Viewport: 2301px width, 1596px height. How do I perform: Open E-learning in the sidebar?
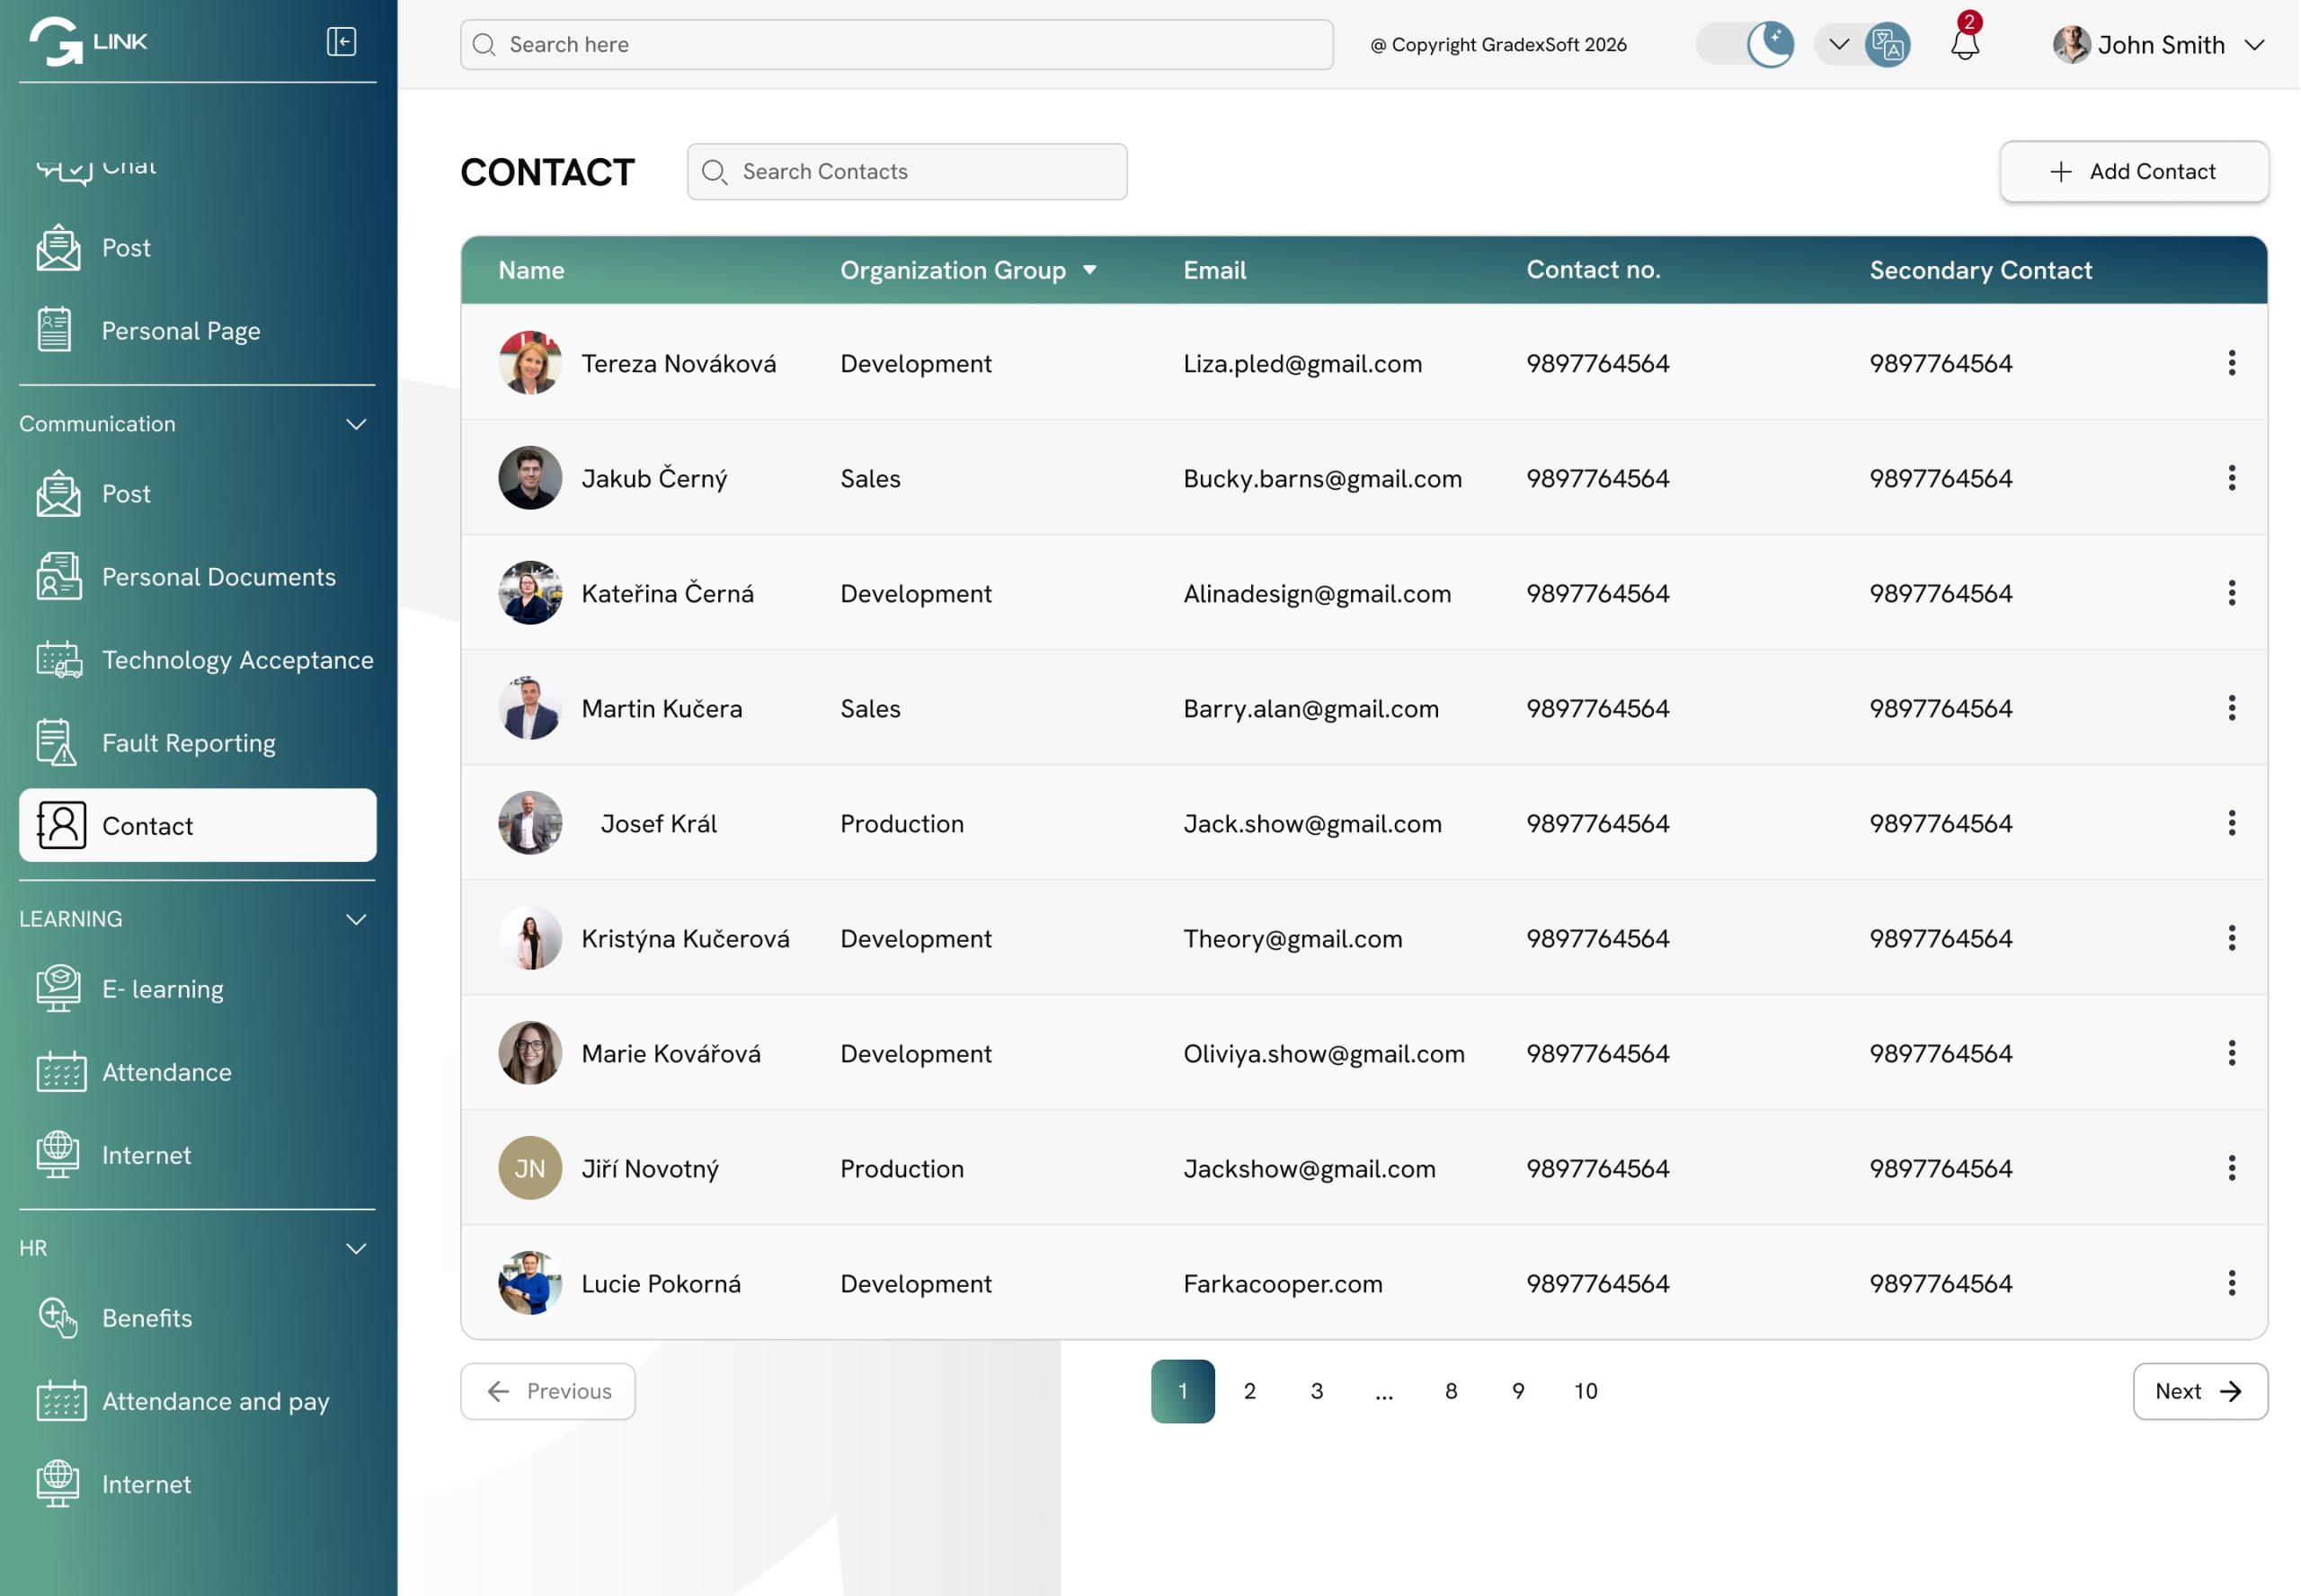point(162,989)
